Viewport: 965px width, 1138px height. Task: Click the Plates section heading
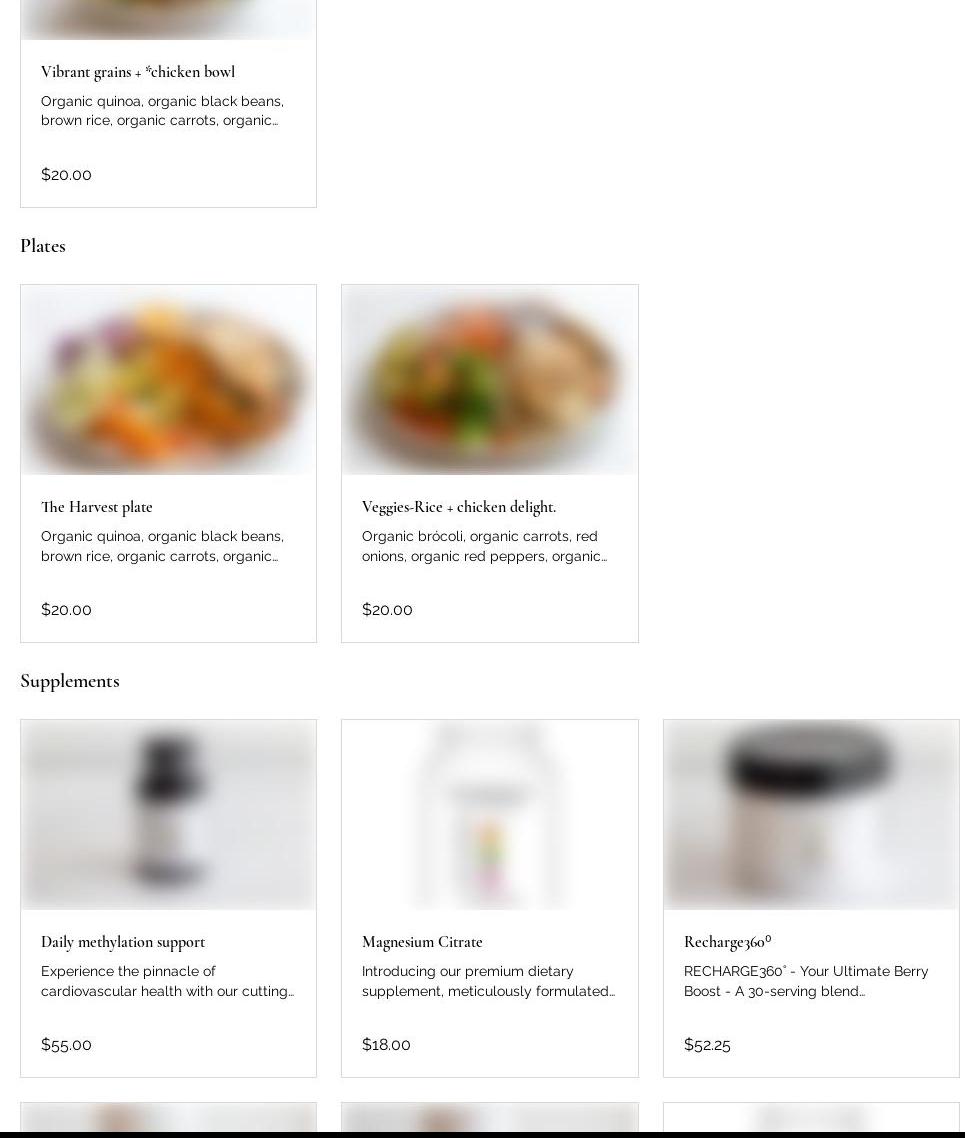click(x=43, y=246)
